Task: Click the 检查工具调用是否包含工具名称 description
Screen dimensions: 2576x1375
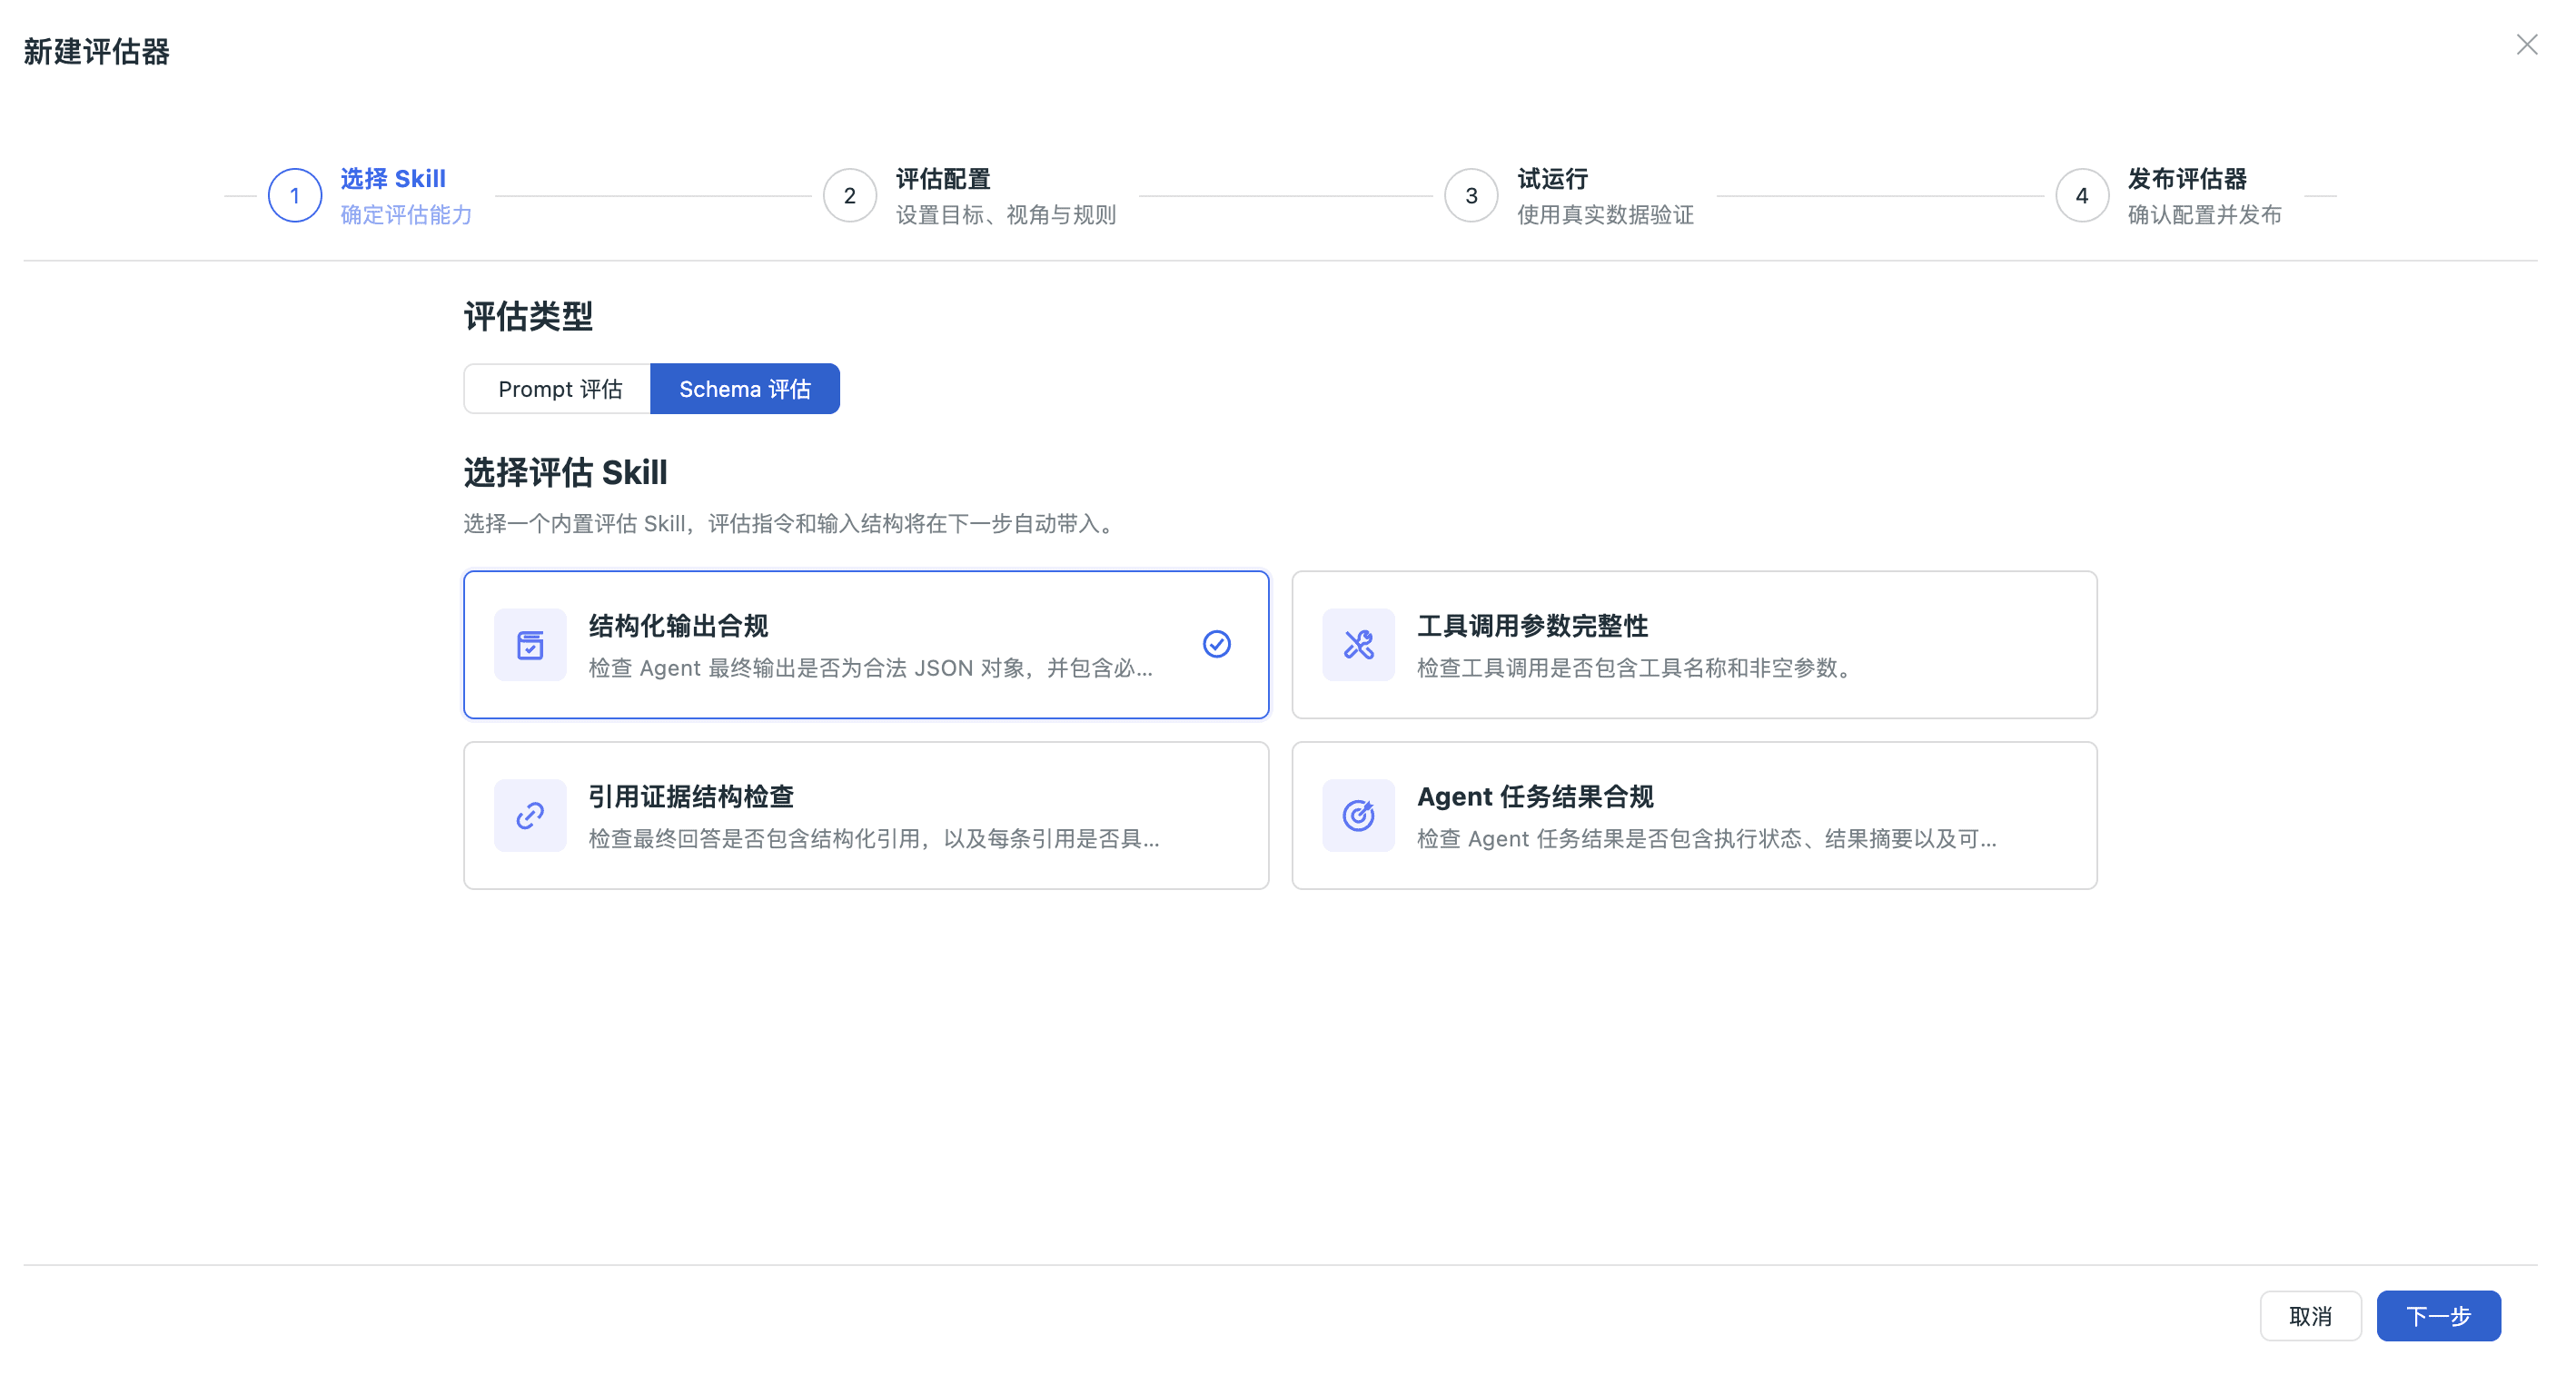Action: 1638,668
